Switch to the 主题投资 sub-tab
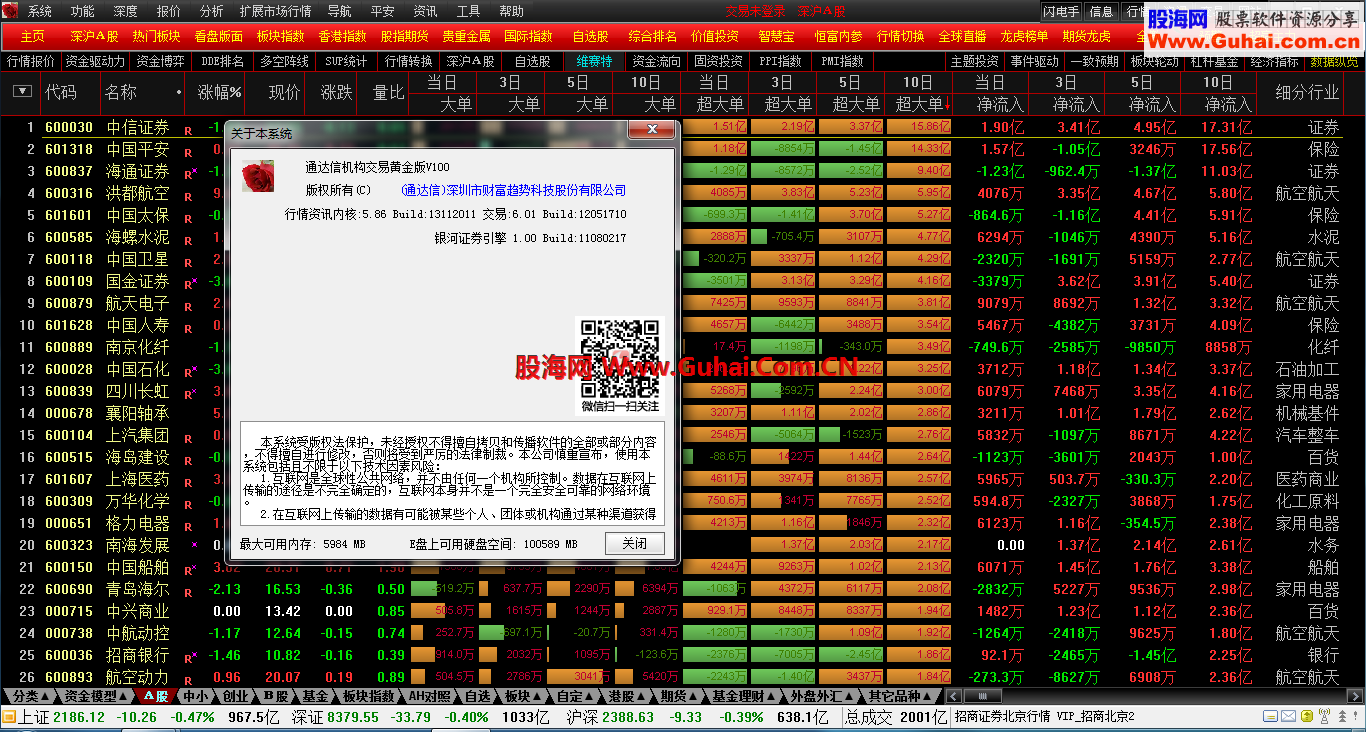 (x=974, y=61)
